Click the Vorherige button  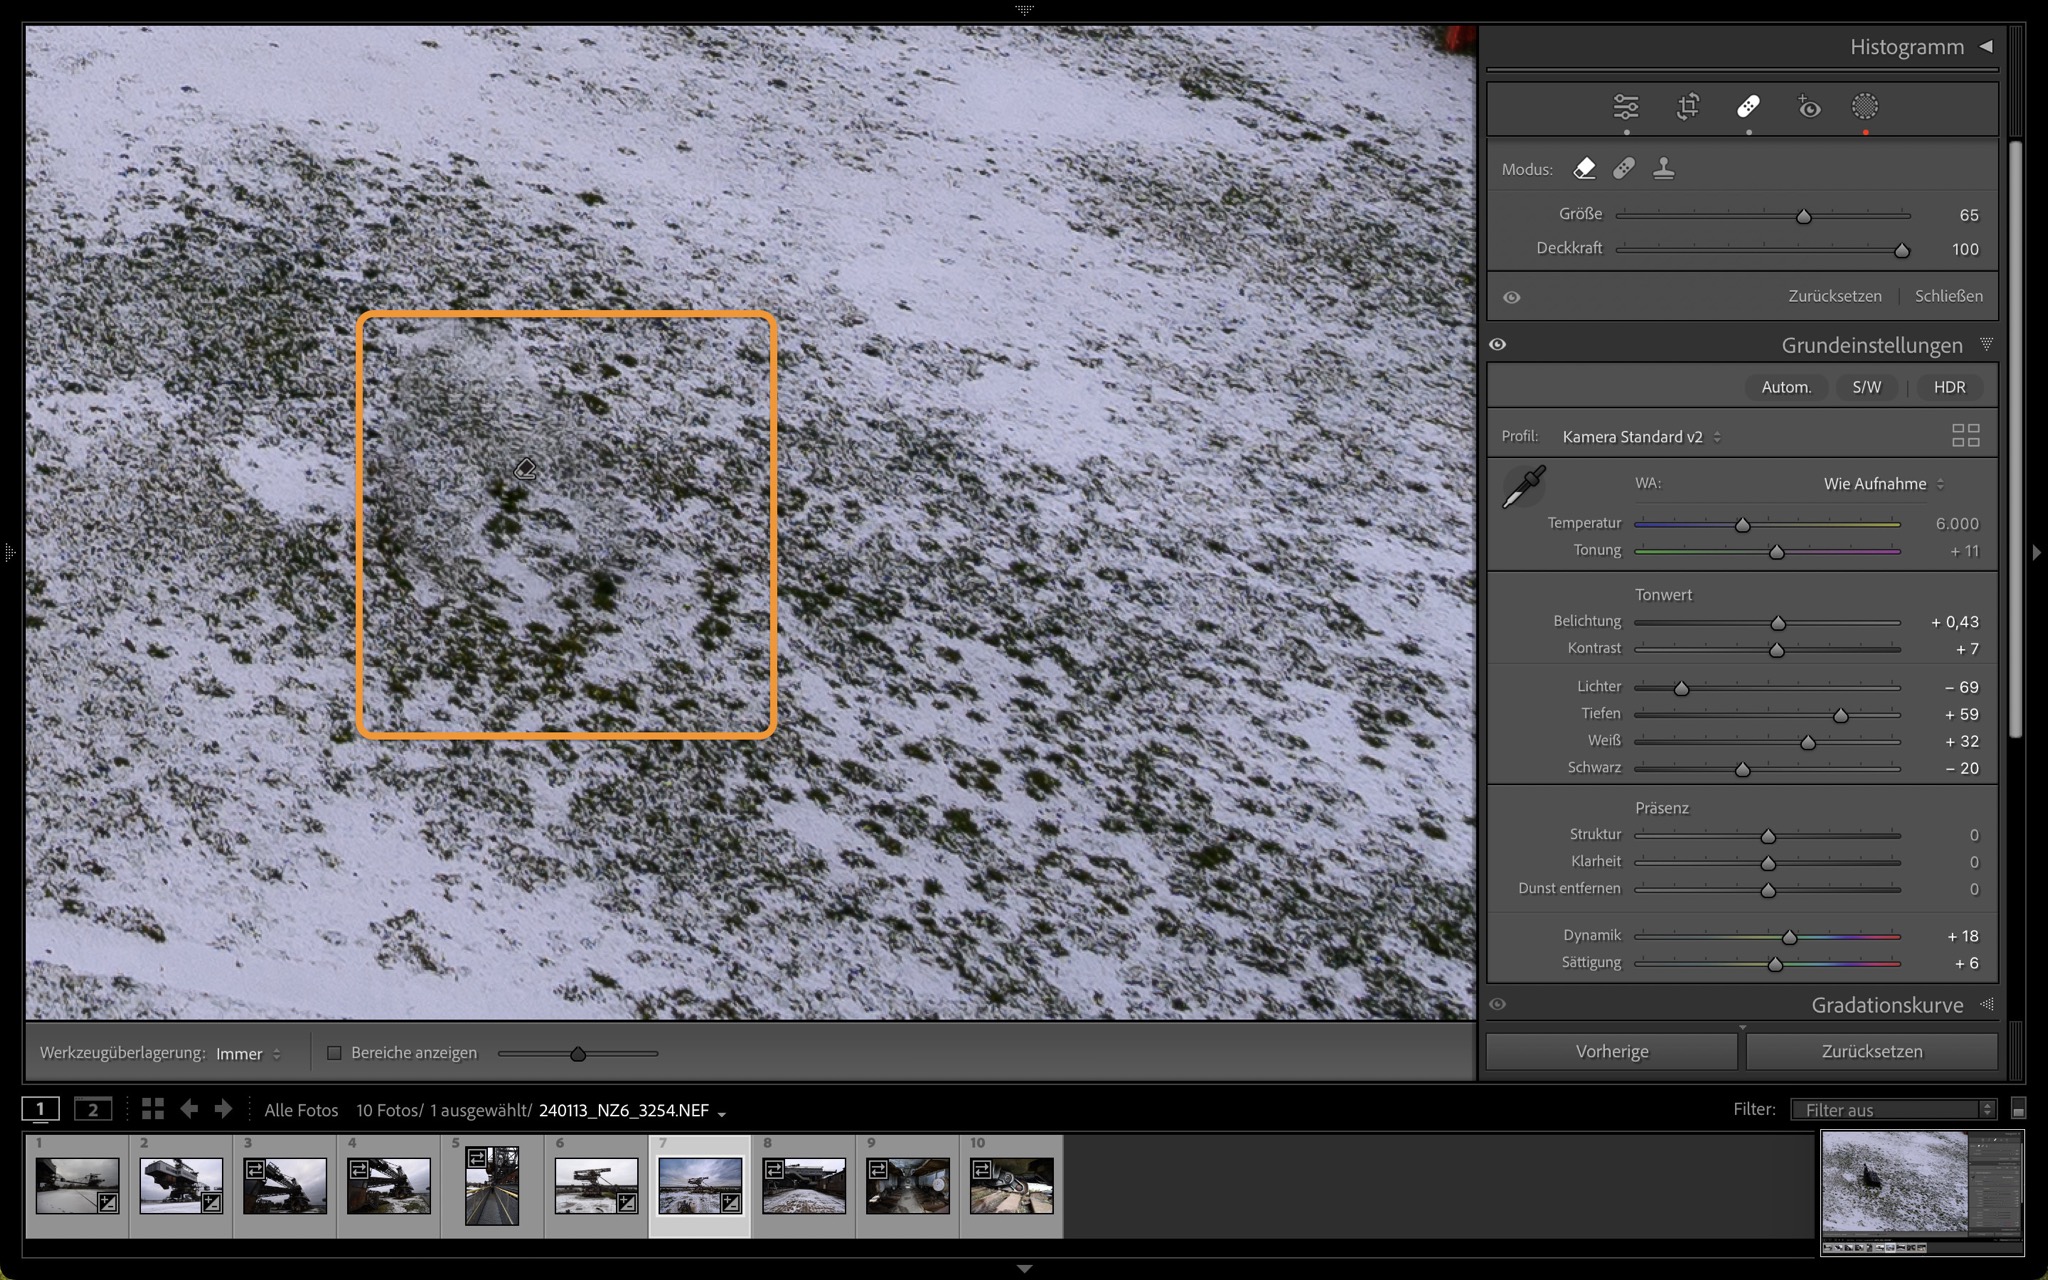[x=1611, y=1051]
